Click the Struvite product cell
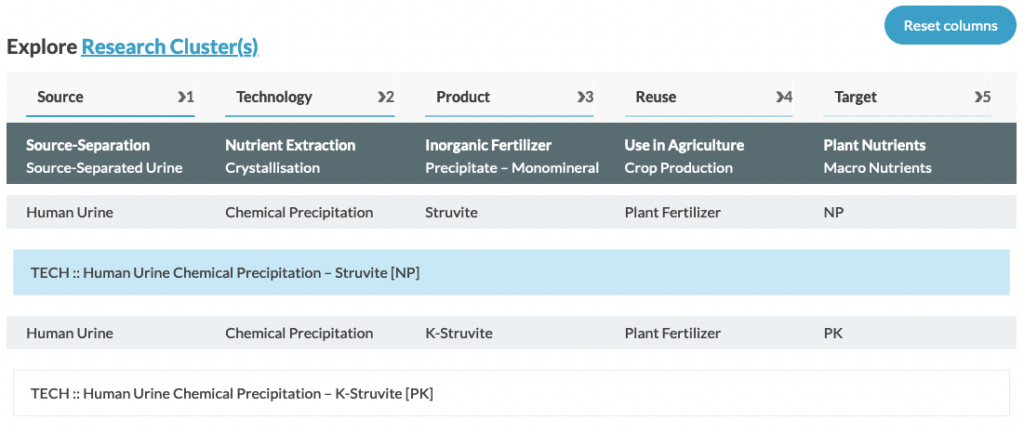 point(451,212)
